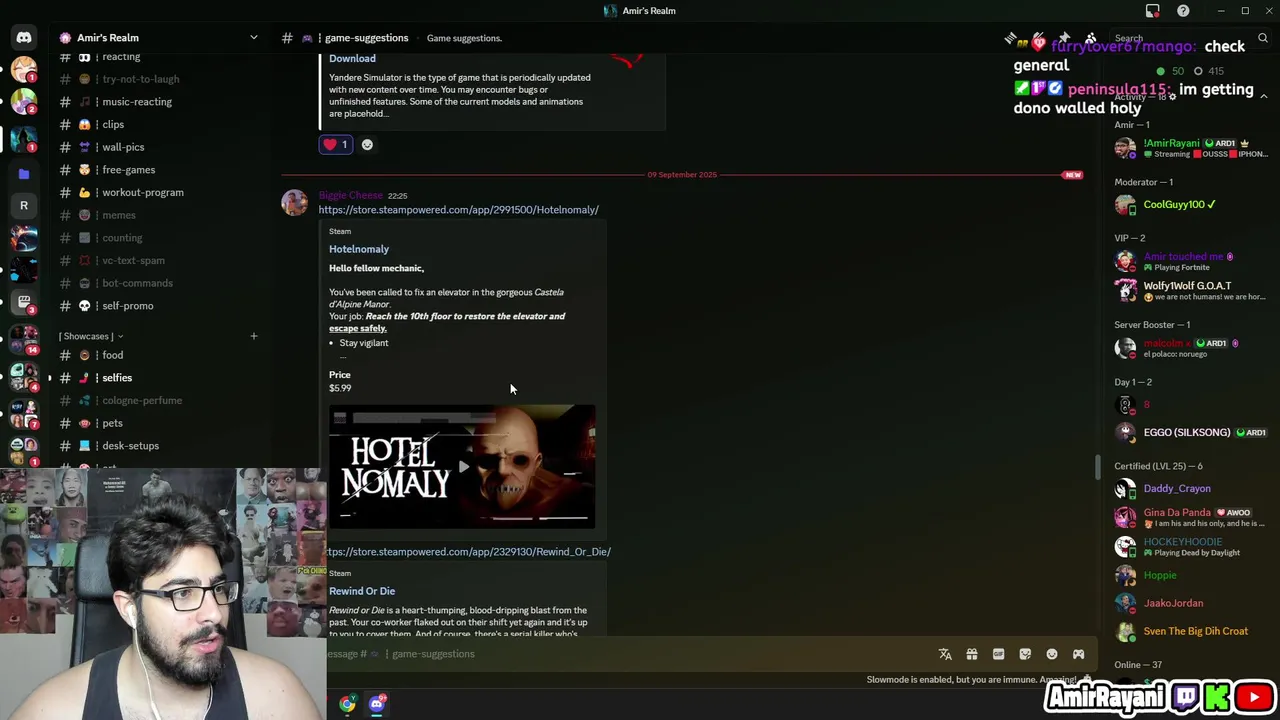Click the heart reaction with count 1
This screenshot has width=1280, height=720.
pyautogui.click(x=335, y=145)
